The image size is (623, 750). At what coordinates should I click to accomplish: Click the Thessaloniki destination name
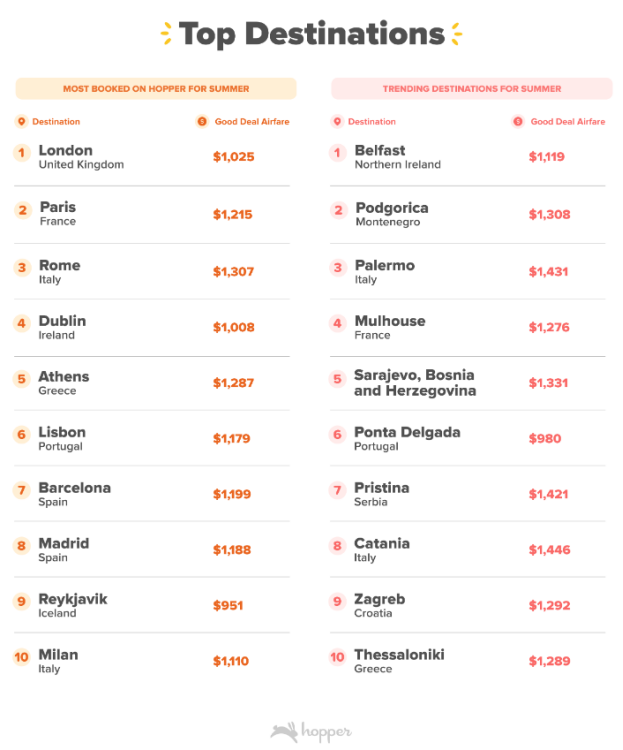coord(399,654)
